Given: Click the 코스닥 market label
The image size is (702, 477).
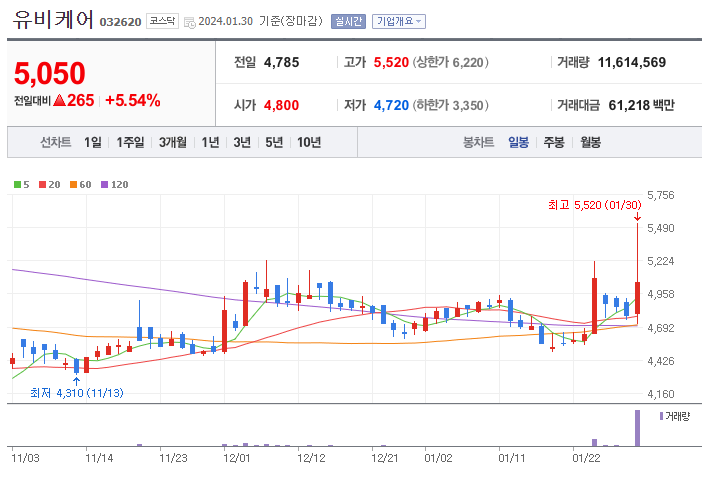Looking at the screenshot, I should (162, 21).
